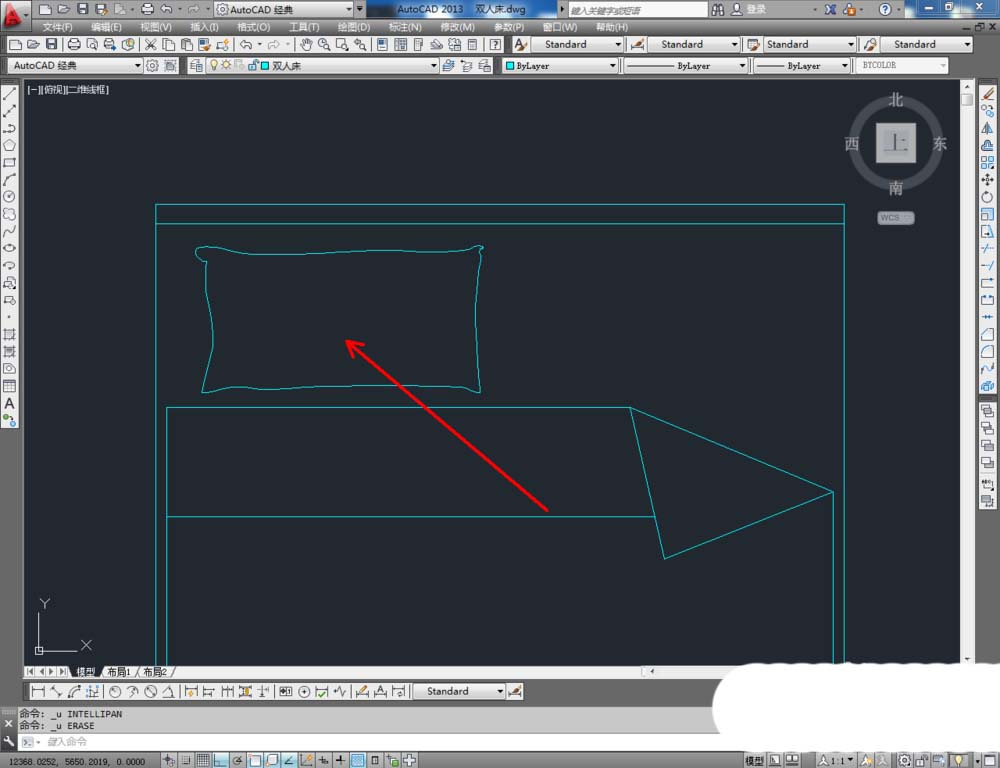
Task: Activate the Pan hand tool
Action: click(x=306, y=44)
